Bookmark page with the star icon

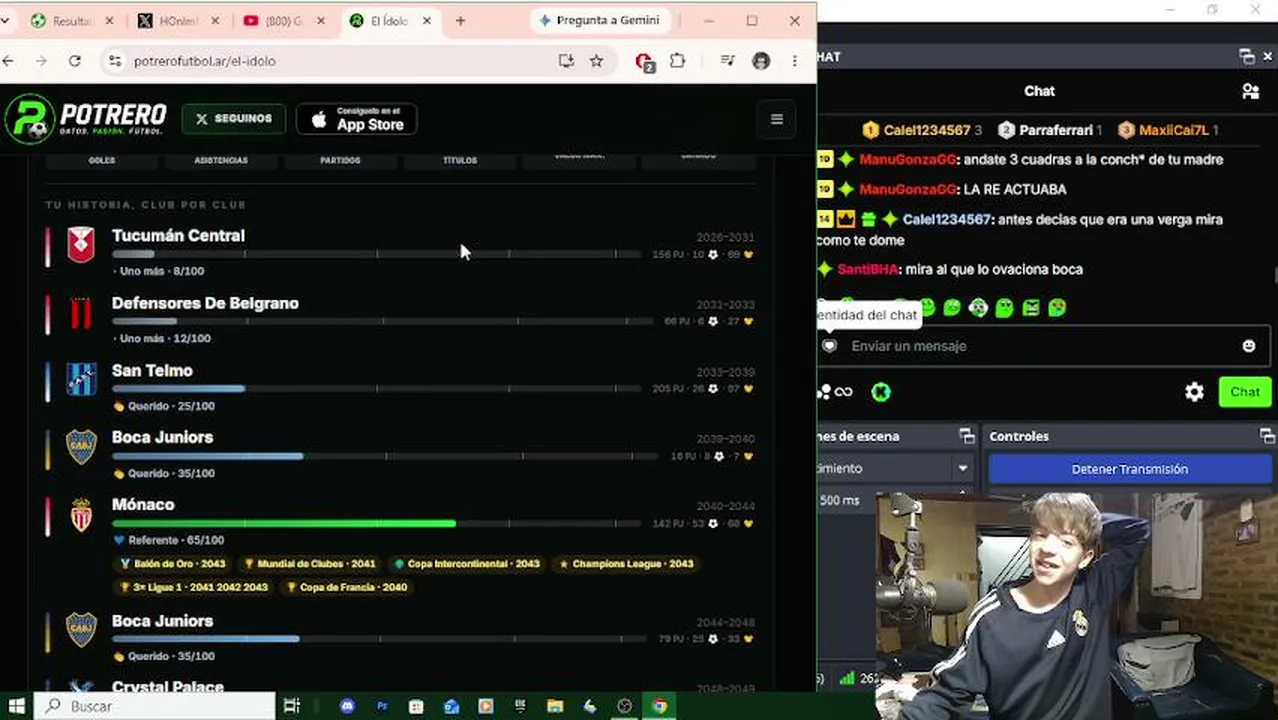point(596,61)
